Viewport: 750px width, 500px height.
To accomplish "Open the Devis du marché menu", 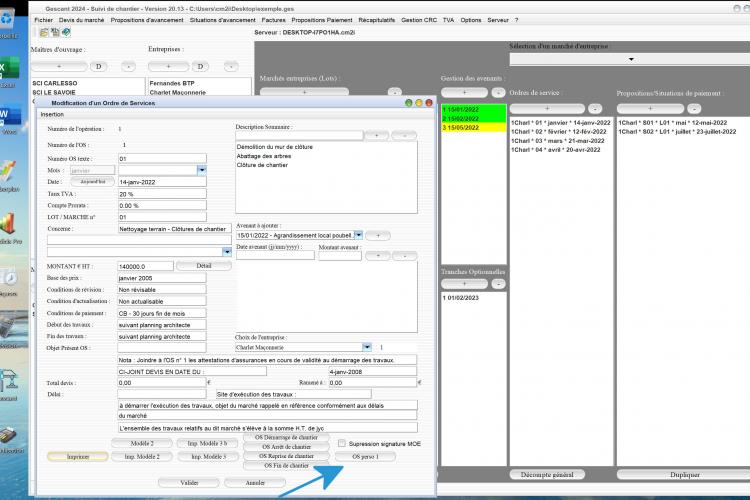I will click(x=81, y=20).
